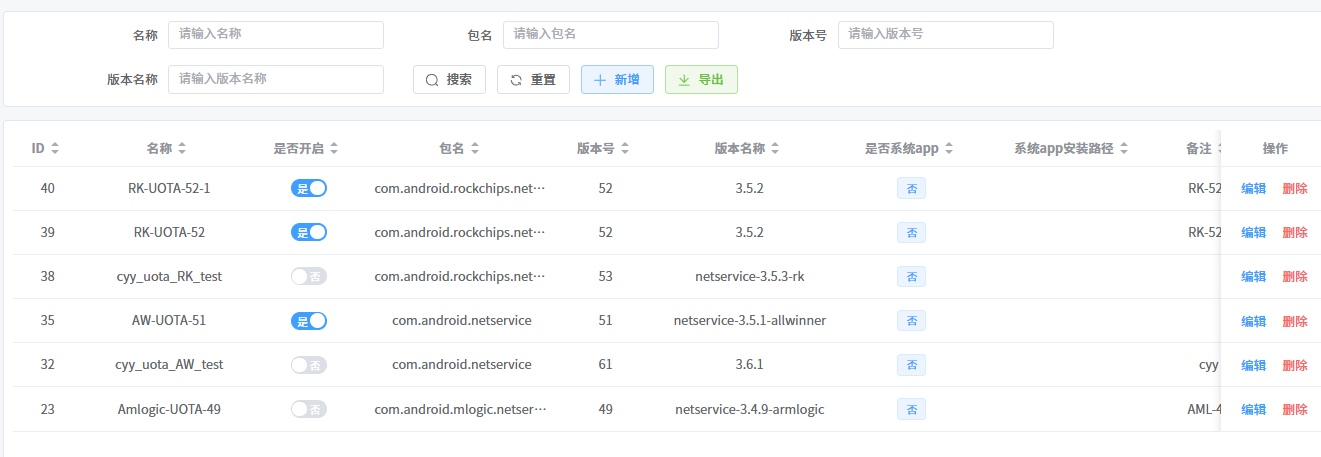
Task: Select version name netservice-3.5.1-allwinner
Action: click(750, 321)
